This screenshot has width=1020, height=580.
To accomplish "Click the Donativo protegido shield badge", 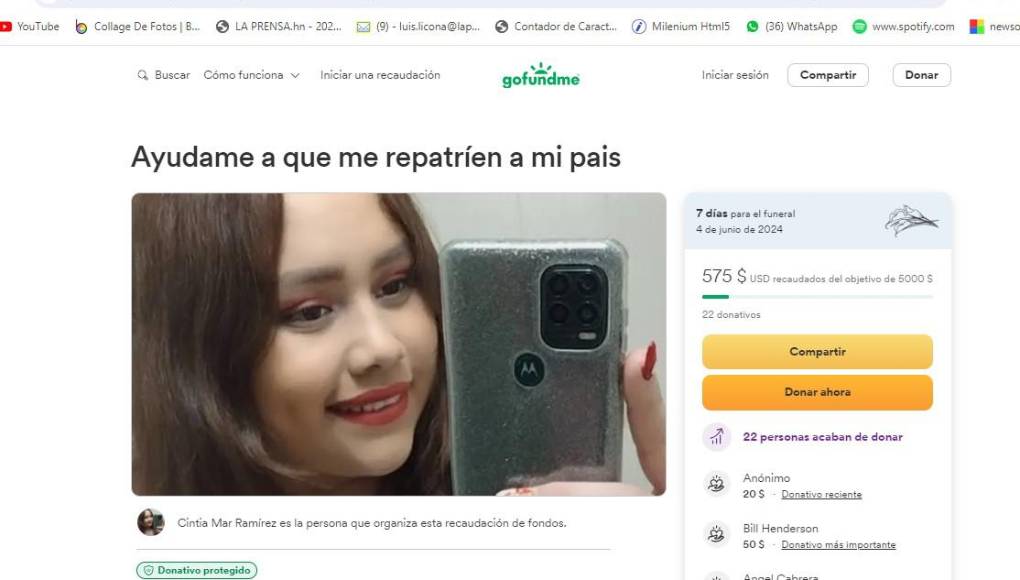I will (x=196, y=570).
